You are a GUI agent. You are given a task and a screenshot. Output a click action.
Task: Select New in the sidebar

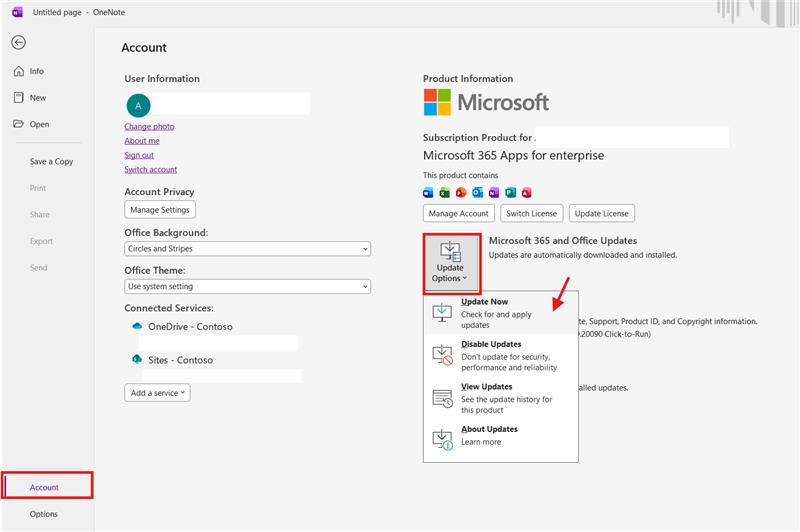click(30, 98)
